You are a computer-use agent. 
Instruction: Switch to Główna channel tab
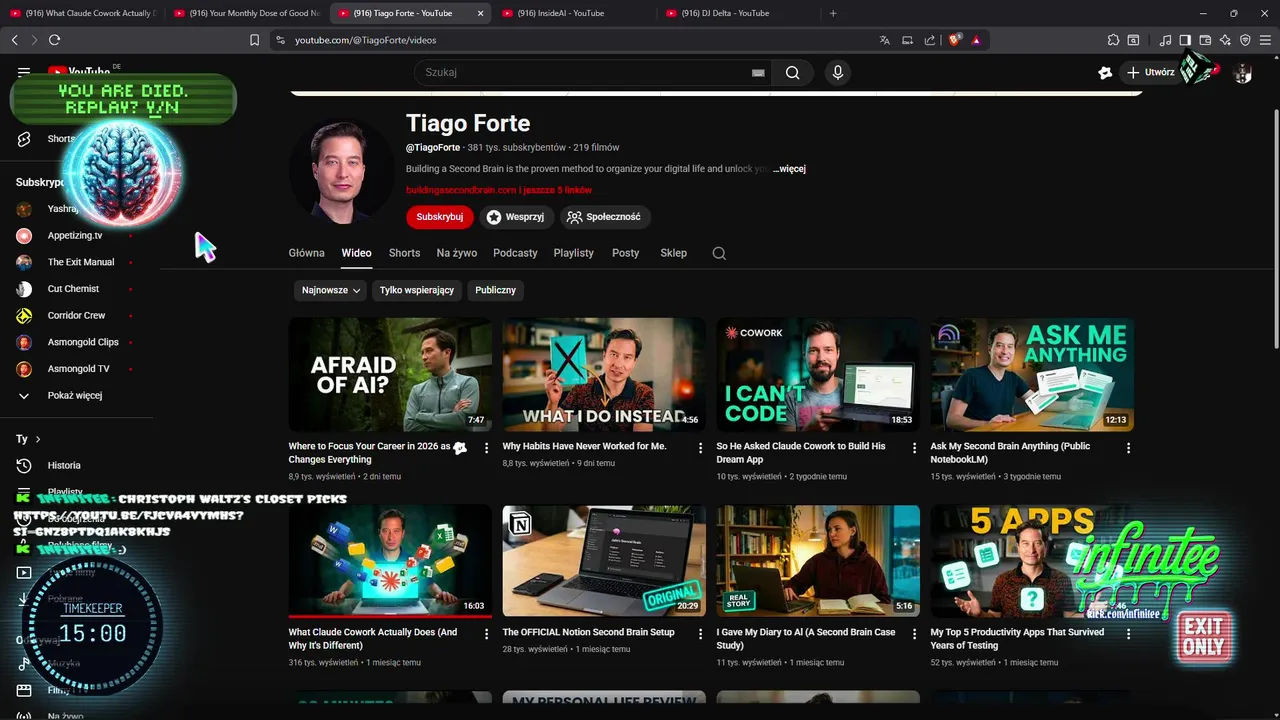307,253
